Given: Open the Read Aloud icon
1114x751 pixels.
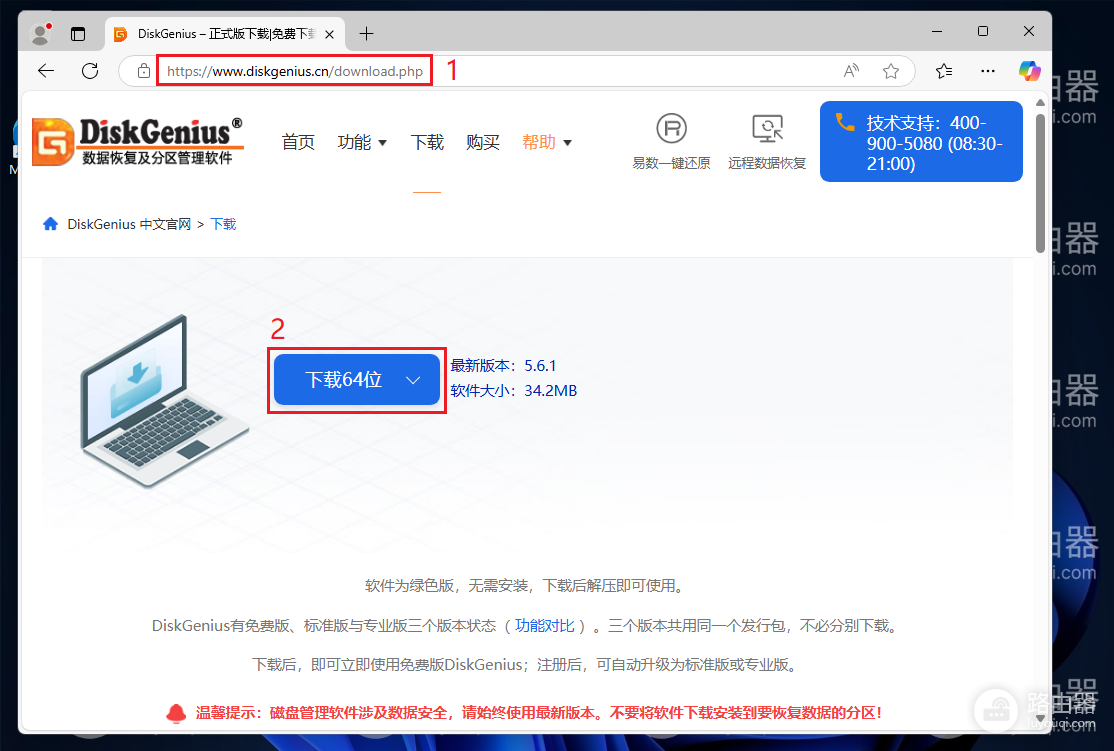Looking at the screenshot, I should 851,70.
